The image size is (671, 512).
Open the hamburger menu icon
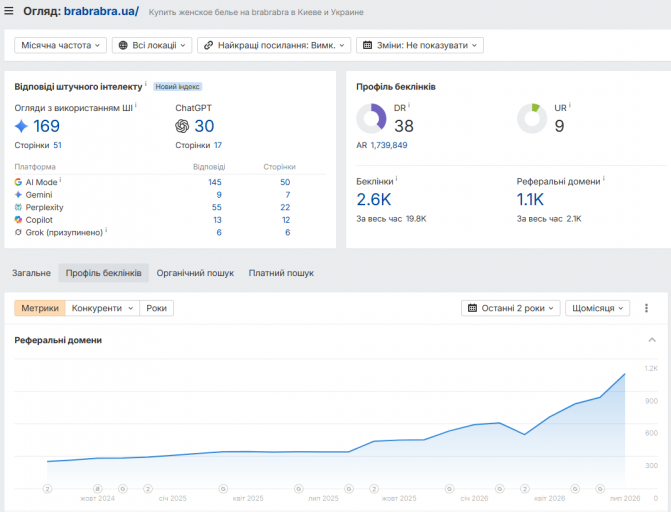(x=9, y=11)
